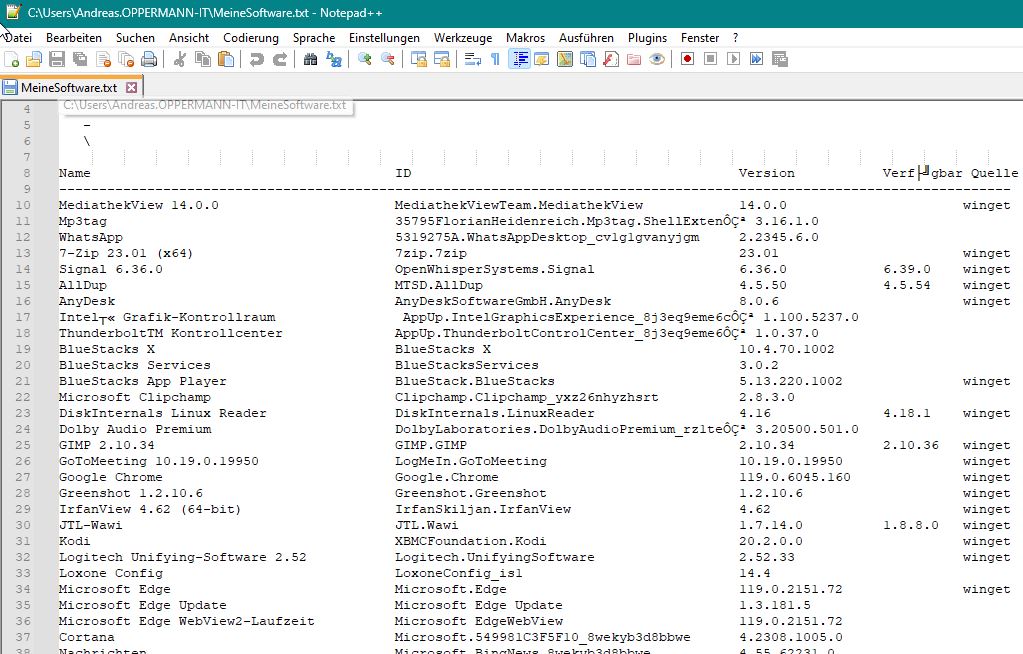
Task: Save the recorded macro icon
Action: 780,59
